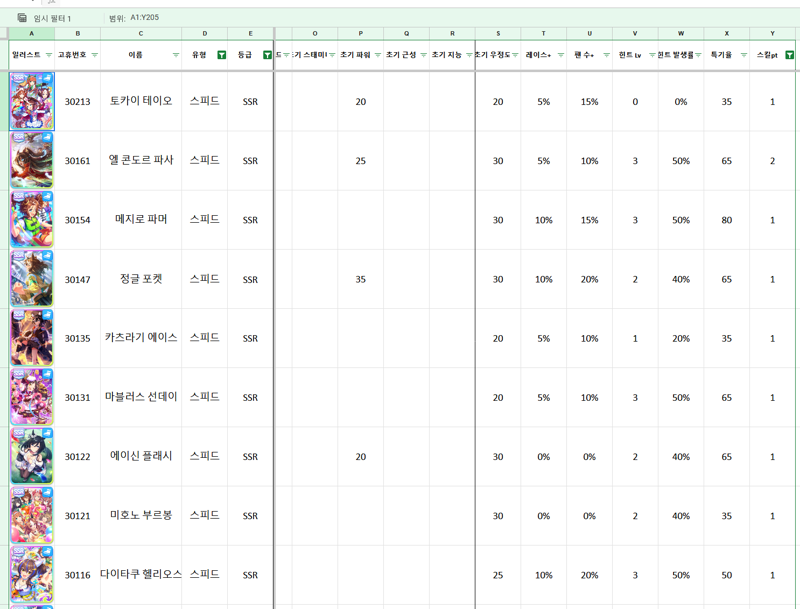Viewport: 800px width, 609px height.
Task: Open 팬 수+ filter dropdown
Action: (606, 55)
